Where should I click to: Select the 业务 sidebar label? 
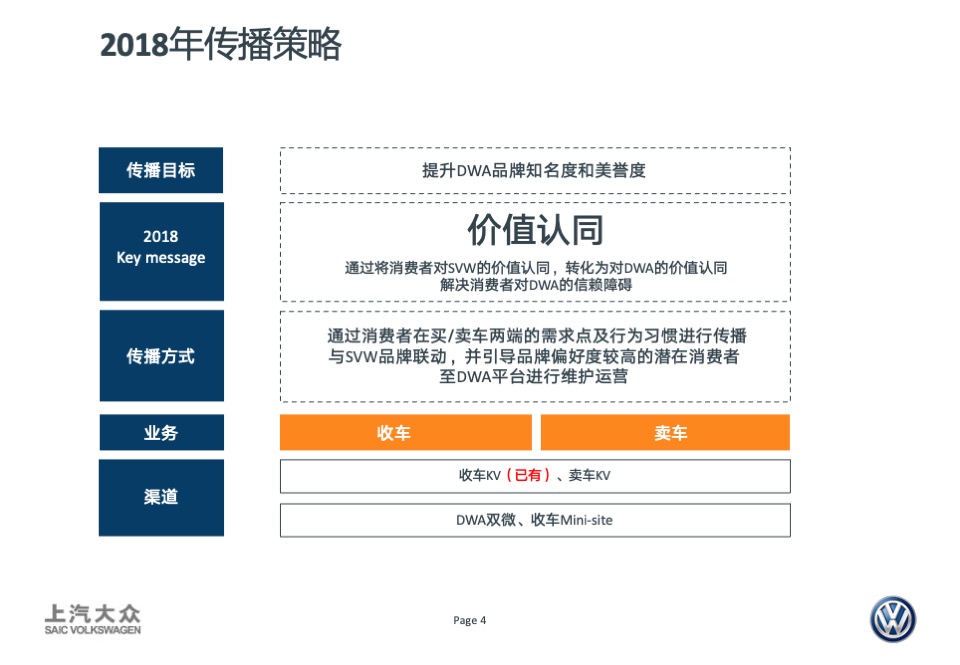coord(160,432)
